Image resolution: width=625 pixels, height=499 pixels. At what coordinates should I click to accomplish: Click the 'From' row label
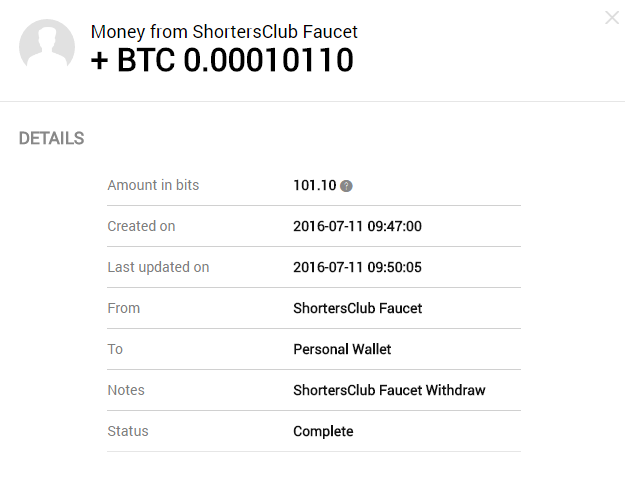(124, 308)
